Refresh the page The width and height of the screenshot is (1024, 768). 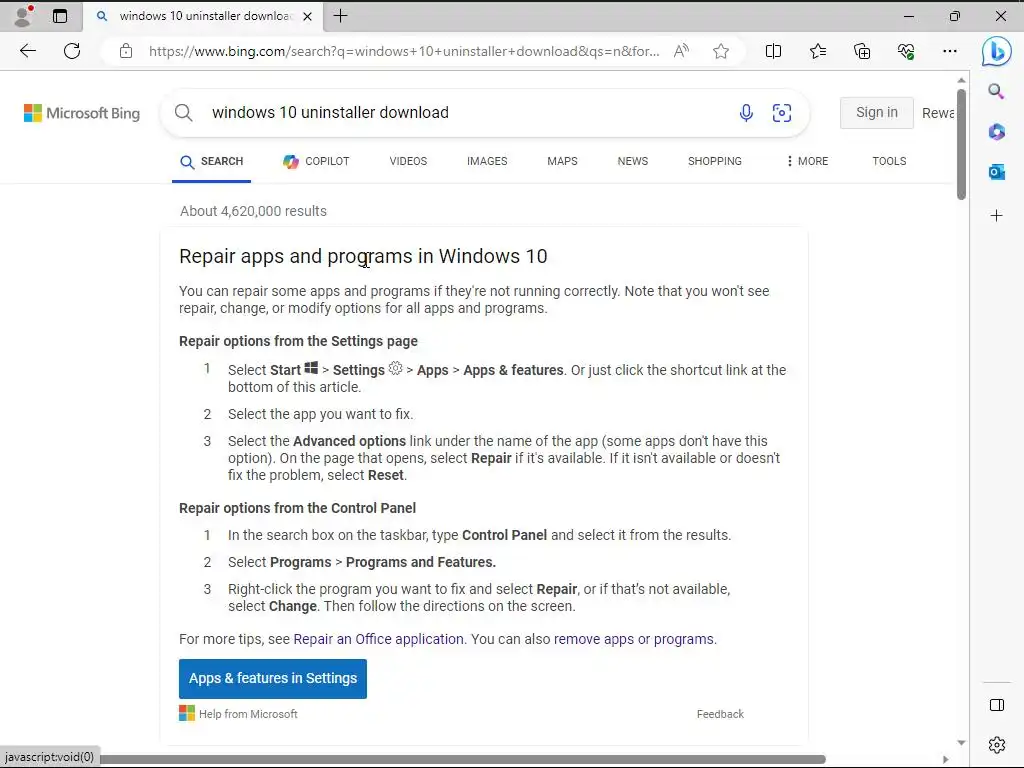point(72,51)
